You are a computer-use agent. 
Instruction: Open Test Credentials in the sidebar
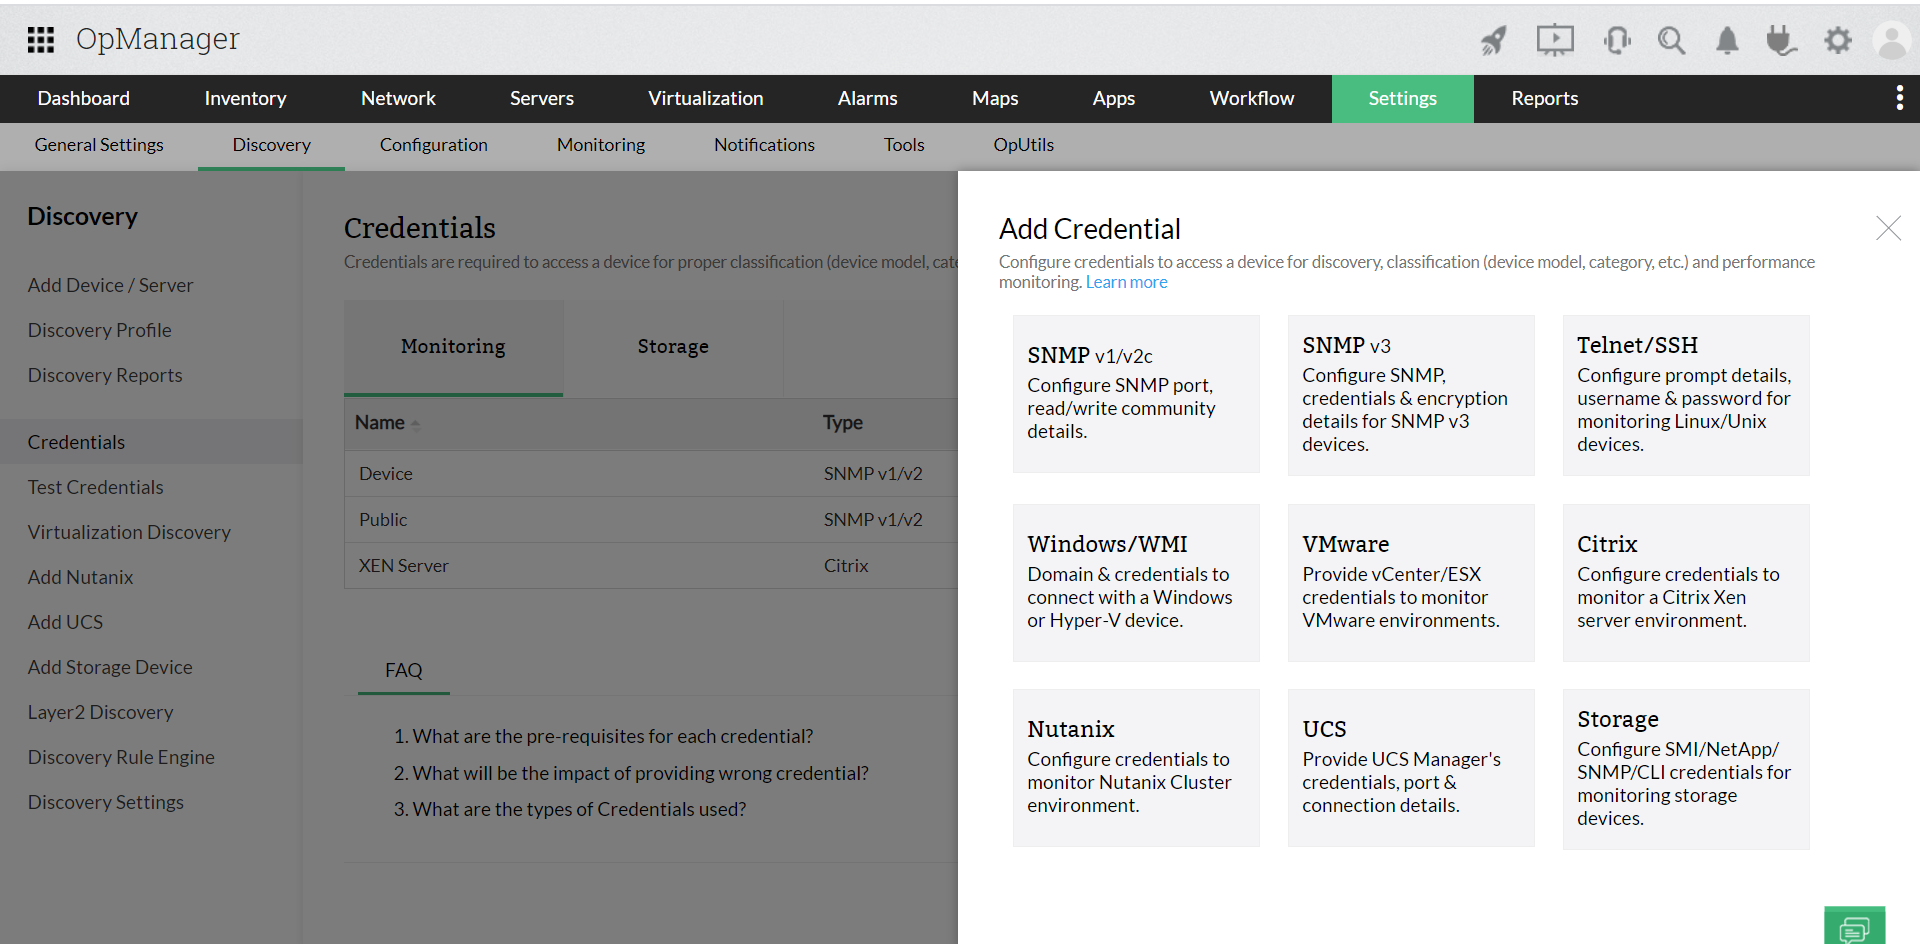click(x=95, y=487)
